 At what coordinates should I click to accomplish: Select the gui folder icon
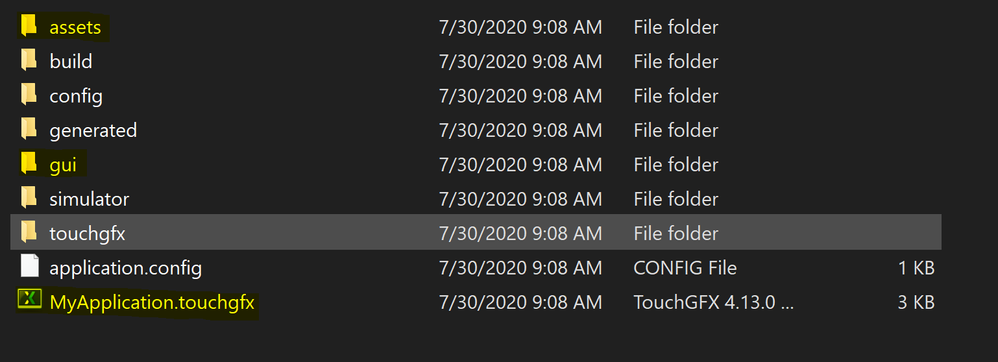[29, 164]
